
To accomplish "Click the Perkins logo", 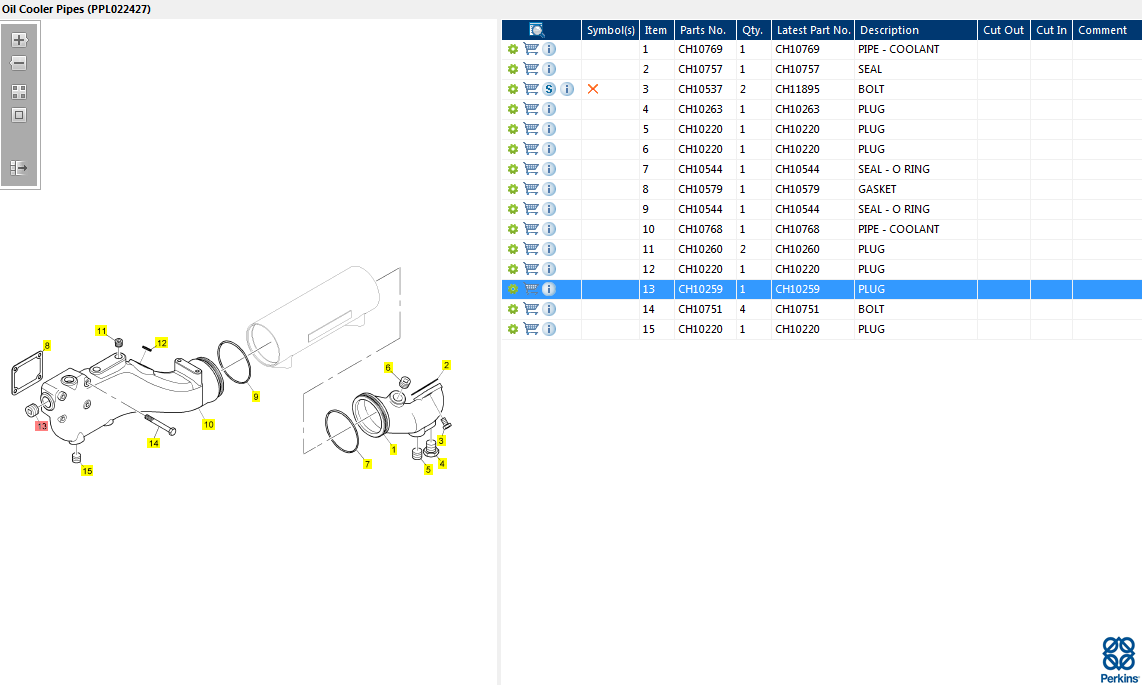I will coord(1119,660).
